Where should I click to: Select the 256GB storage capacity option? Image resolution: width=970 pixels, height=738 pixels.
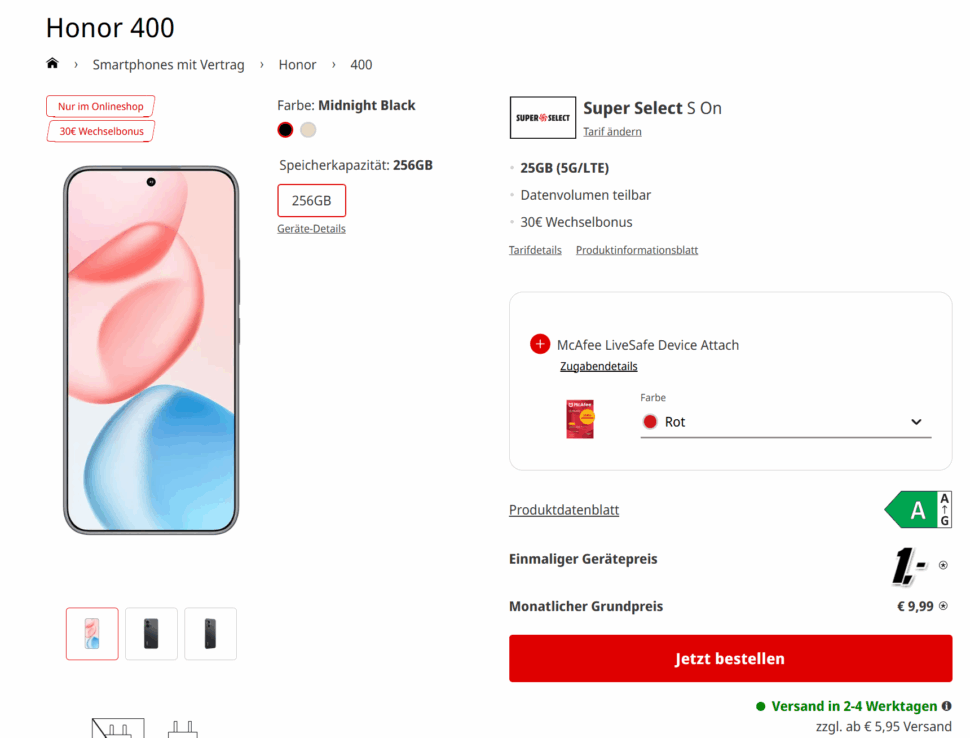tap(311, 200)
